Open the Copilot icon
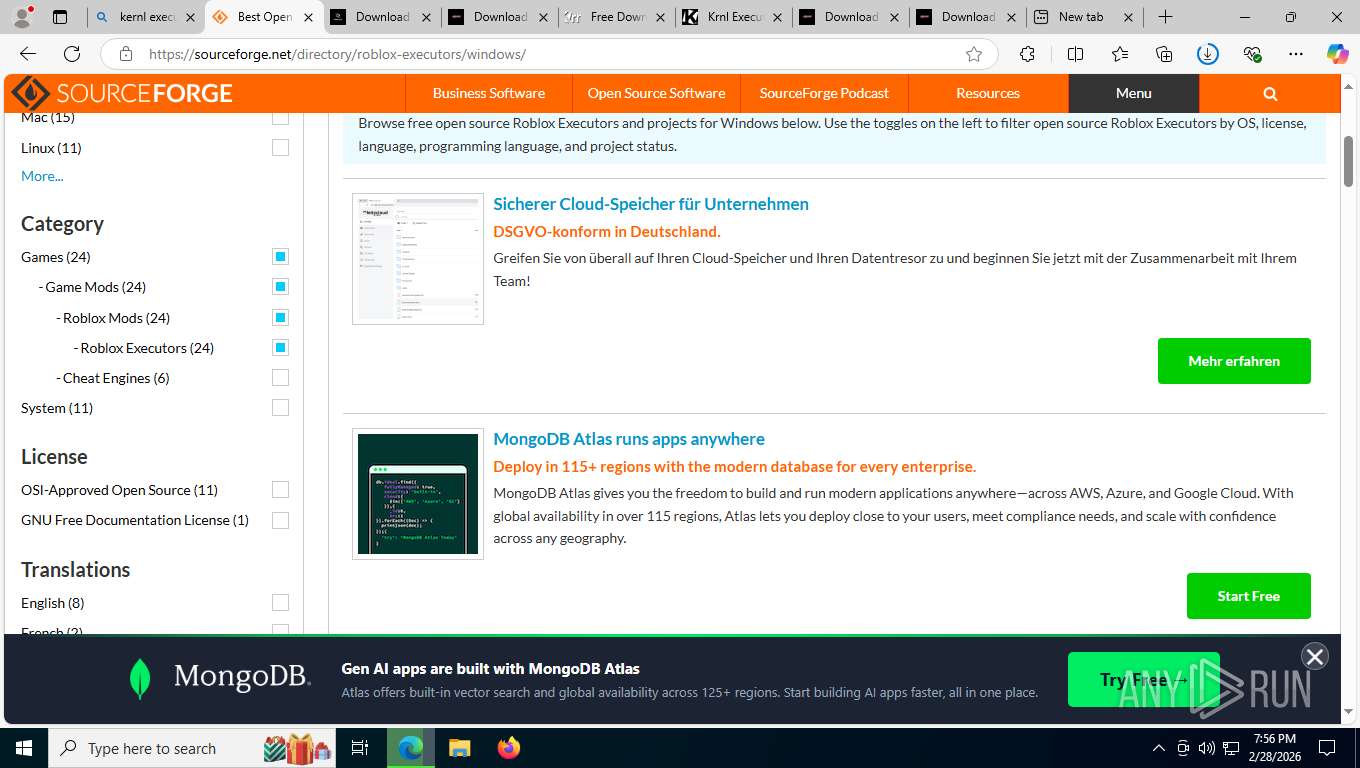The width and height of the screenshot is (1360, 768). click(1337, 54)
